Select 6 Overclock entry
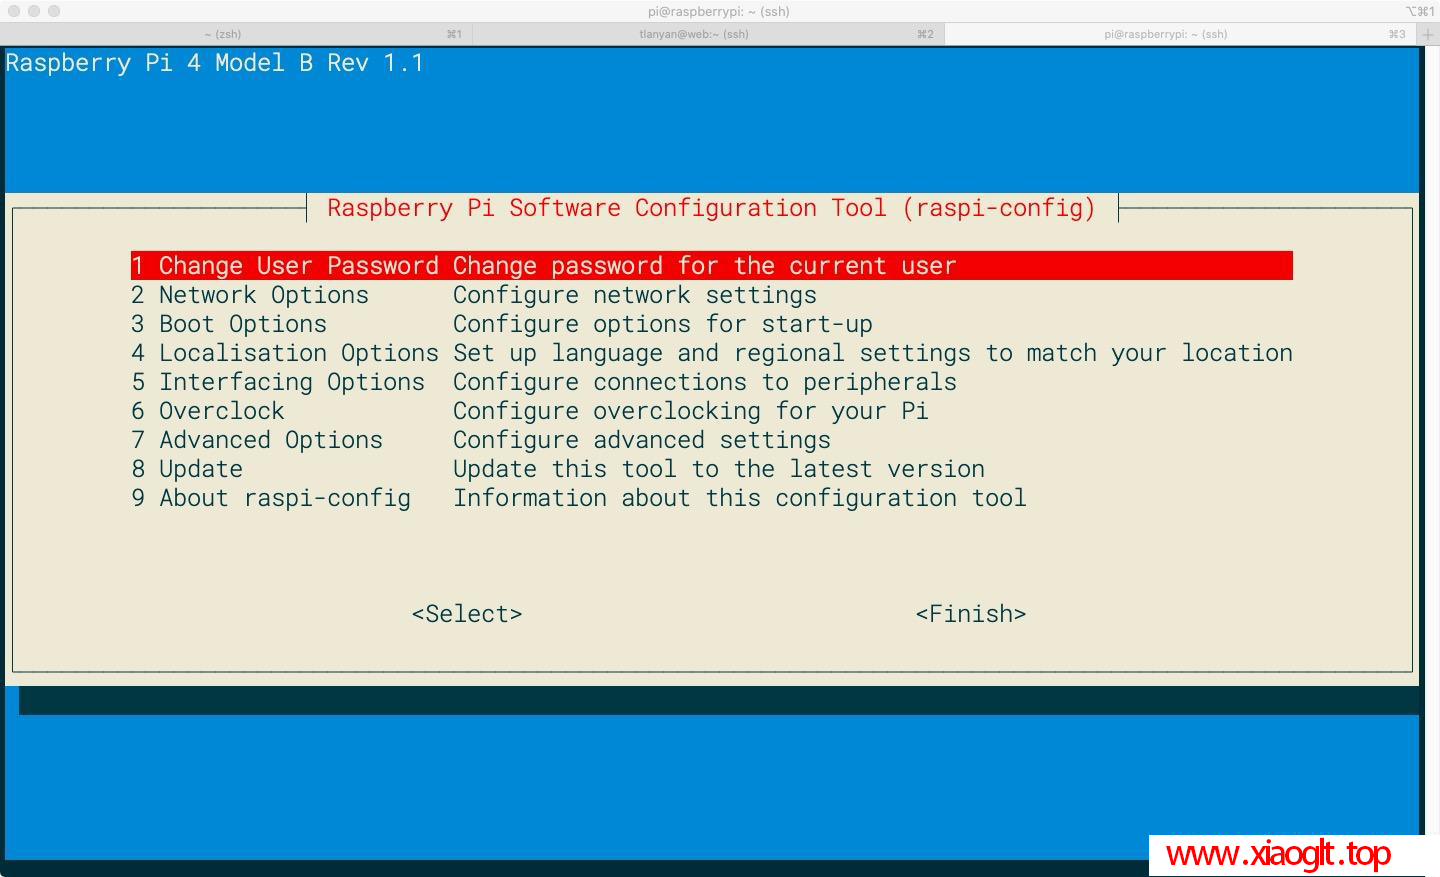This screenshot has width=1440, height=877. point(208,411)
